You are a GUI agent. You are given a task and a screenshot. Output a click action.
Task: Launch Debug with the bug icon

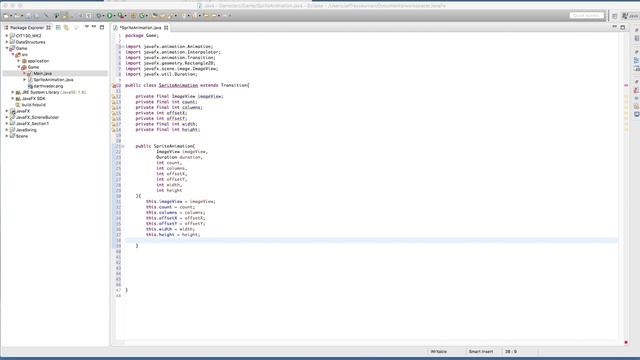point(98,16)
